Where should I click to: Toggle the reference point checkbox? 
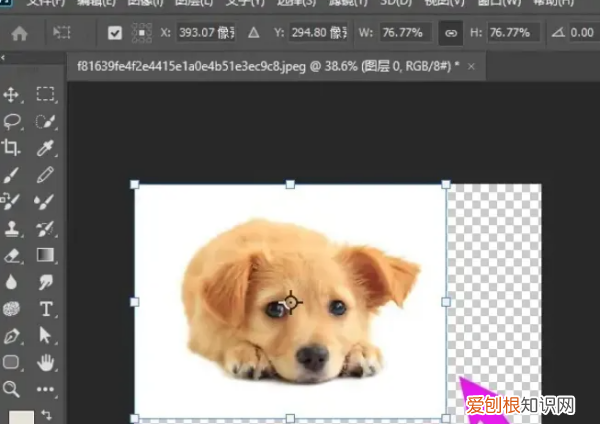115,33
